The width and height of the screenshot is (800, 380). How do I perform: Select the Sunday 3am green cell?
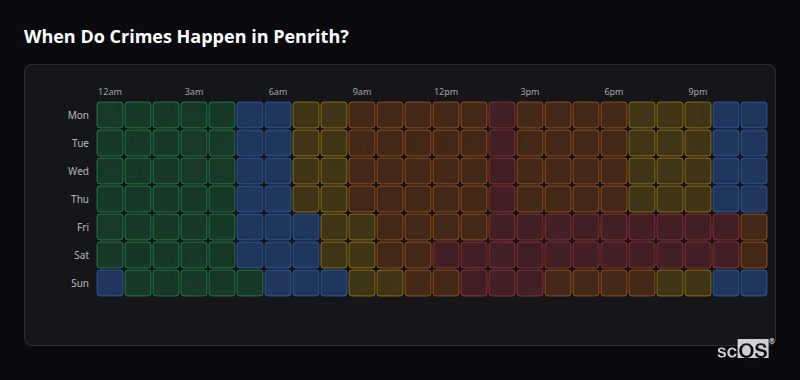[x=194, y=283]
